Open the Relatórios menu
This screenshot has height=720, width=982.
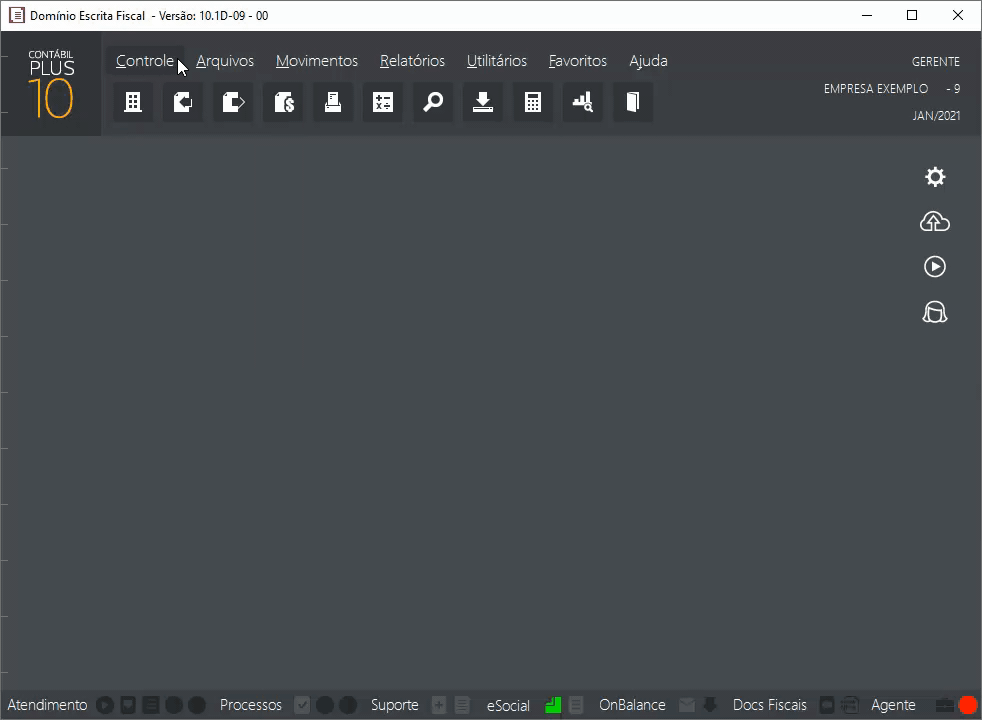point(412,61)
